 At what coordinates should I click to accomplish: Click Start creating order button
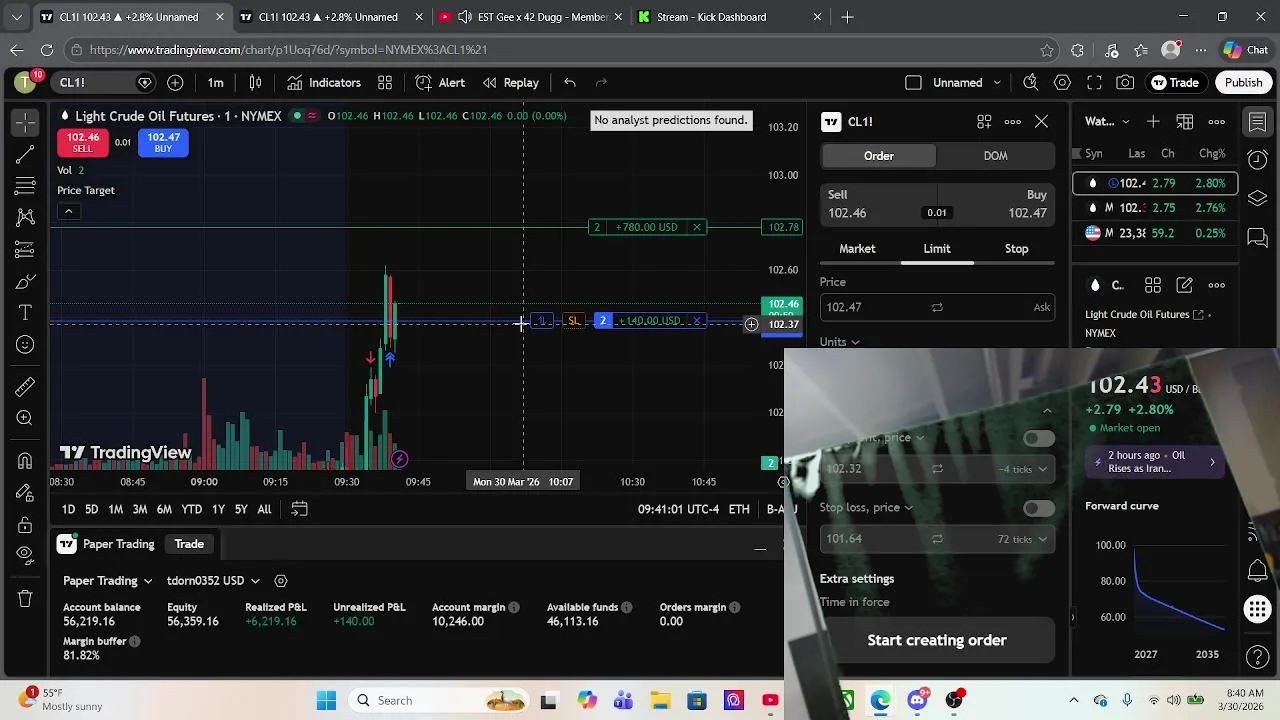937,641
